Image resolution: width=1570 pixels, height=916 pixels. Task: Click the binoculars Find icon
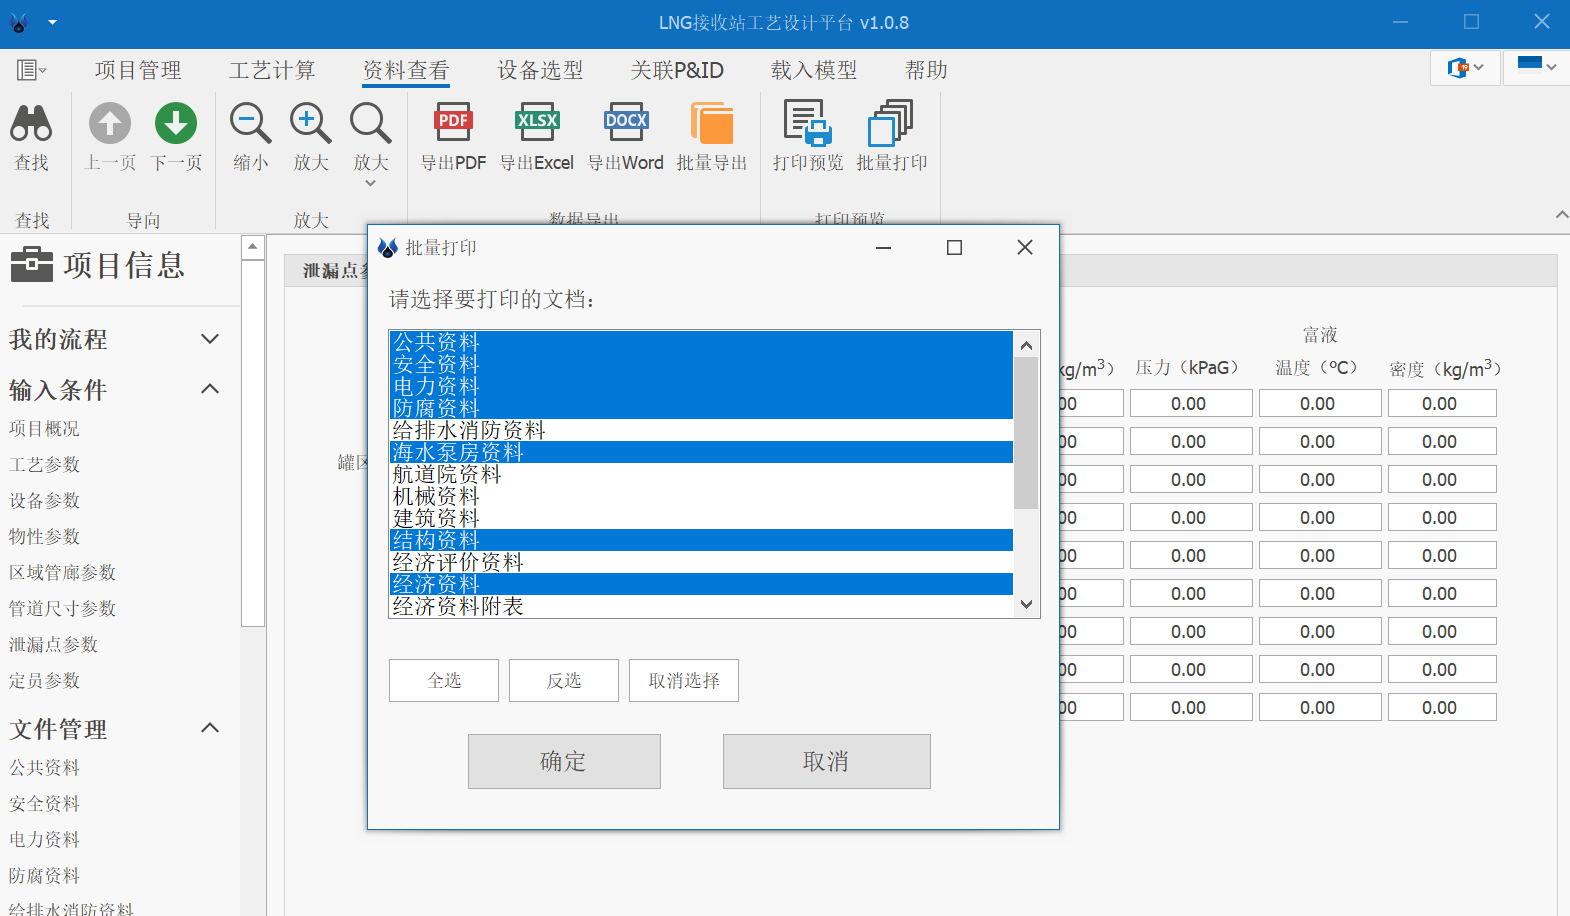click(x=31, y=123)
